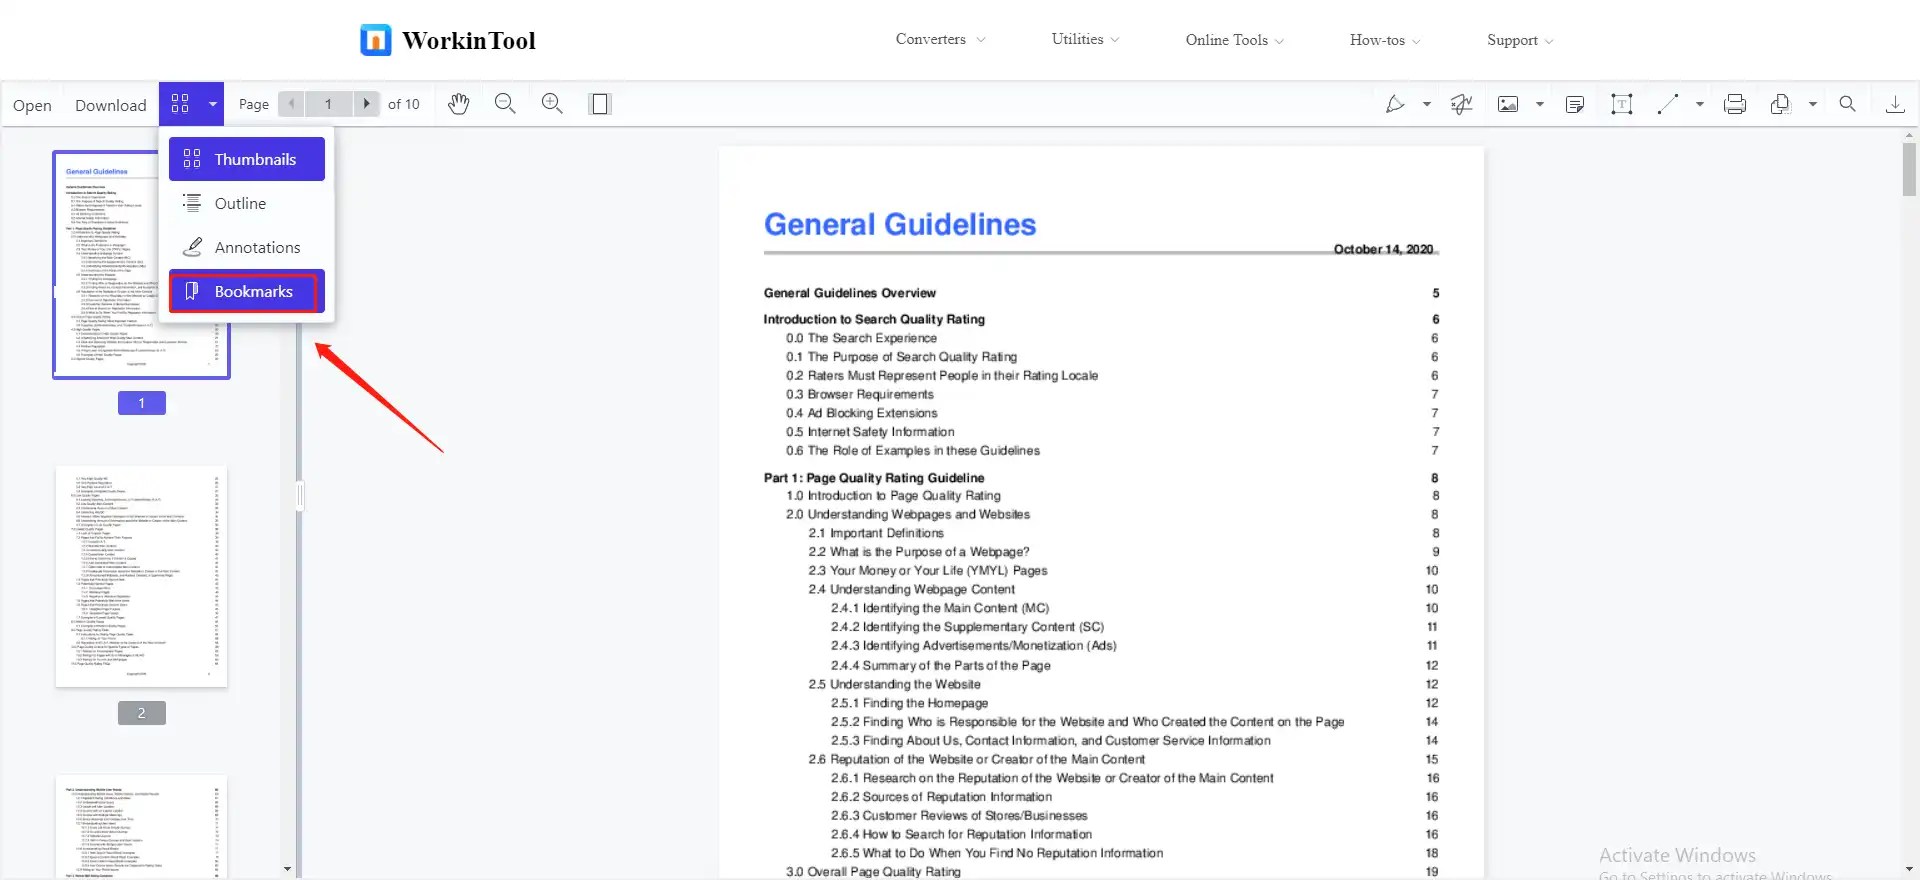Viewport: 1920px width, 880px height.
Task: Click the page number input field
Action: click(328, 104)
